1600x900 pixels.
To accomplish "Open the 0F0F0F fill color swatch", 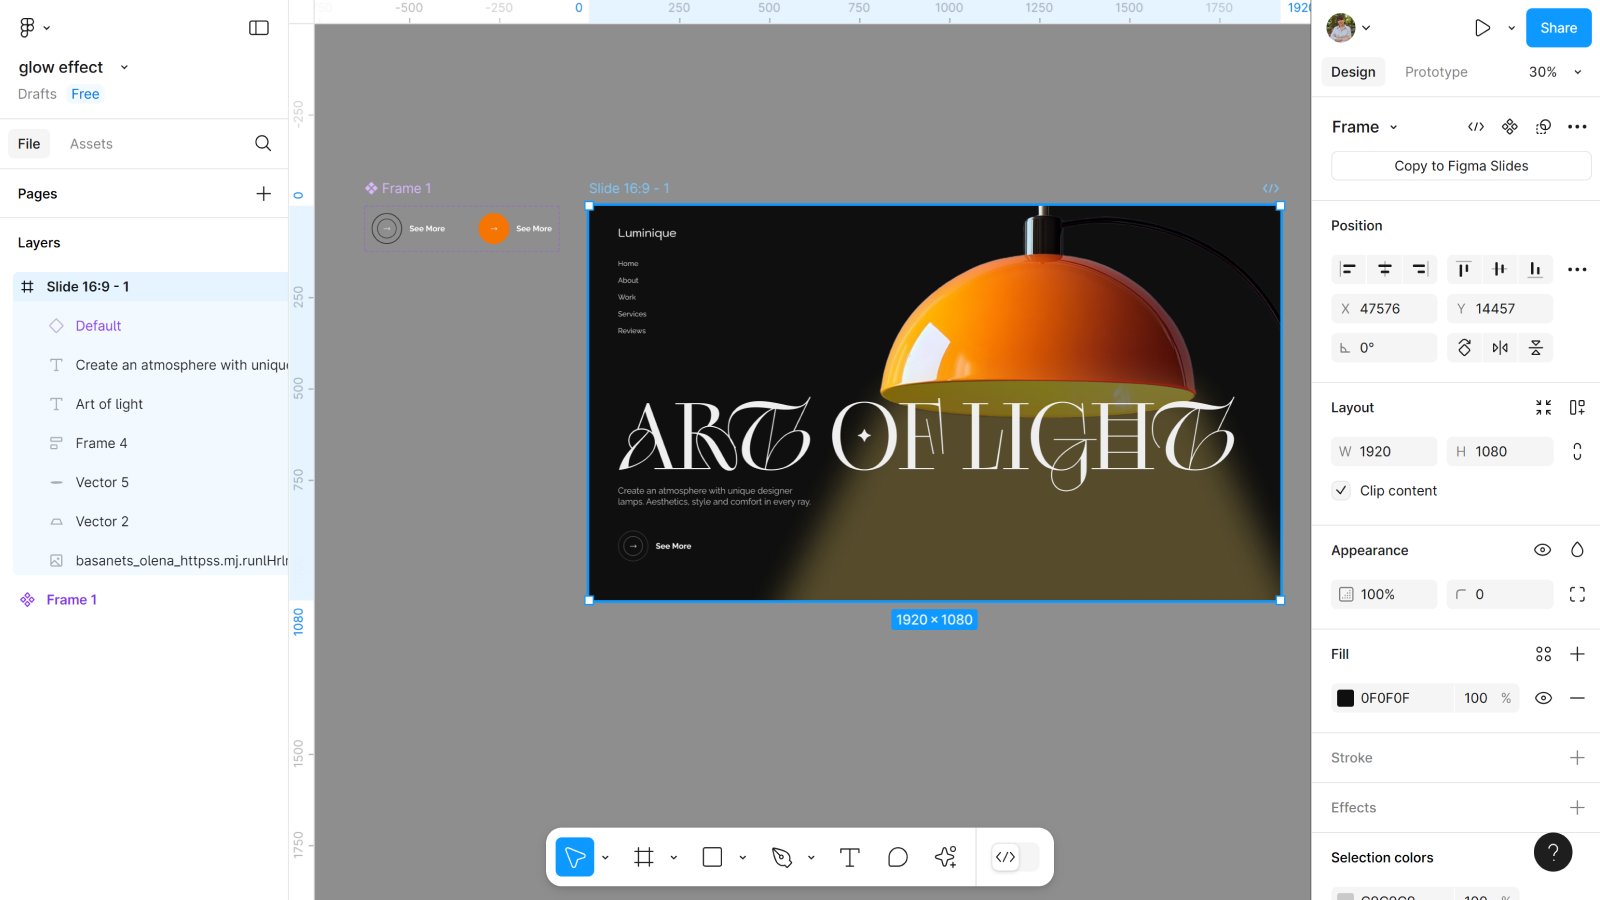I will [x=1346, y=698].
